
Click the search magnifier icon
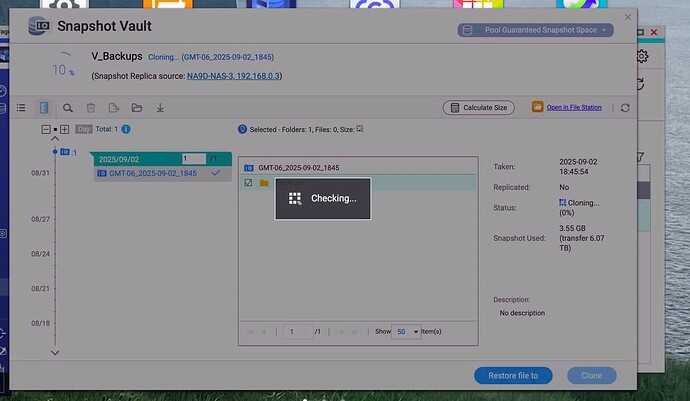(x=68, y=107)
